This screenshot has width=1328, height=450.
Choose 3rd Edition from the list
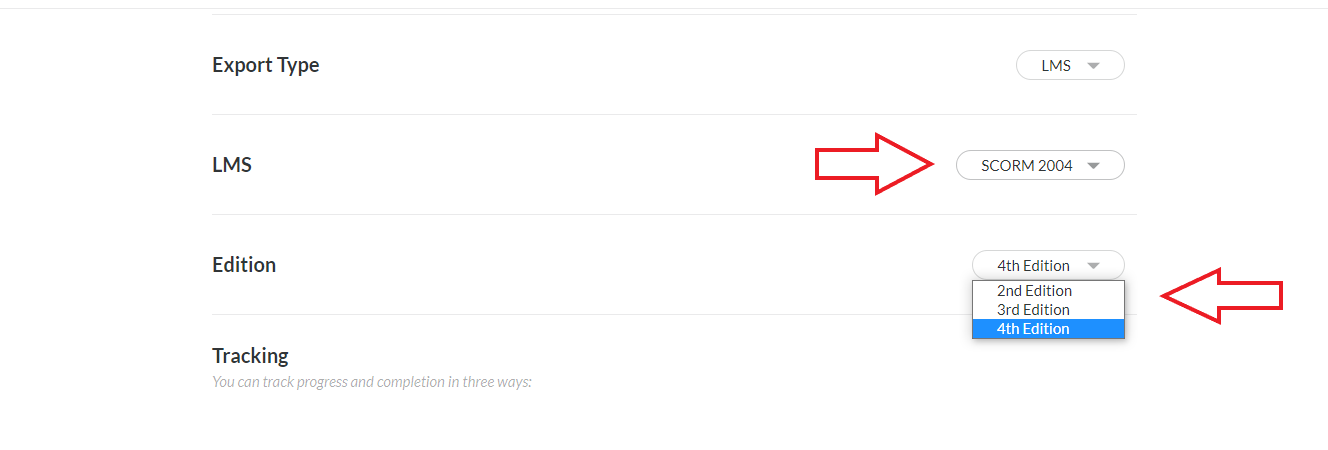pyautogui.click(x=1048, y=309)
